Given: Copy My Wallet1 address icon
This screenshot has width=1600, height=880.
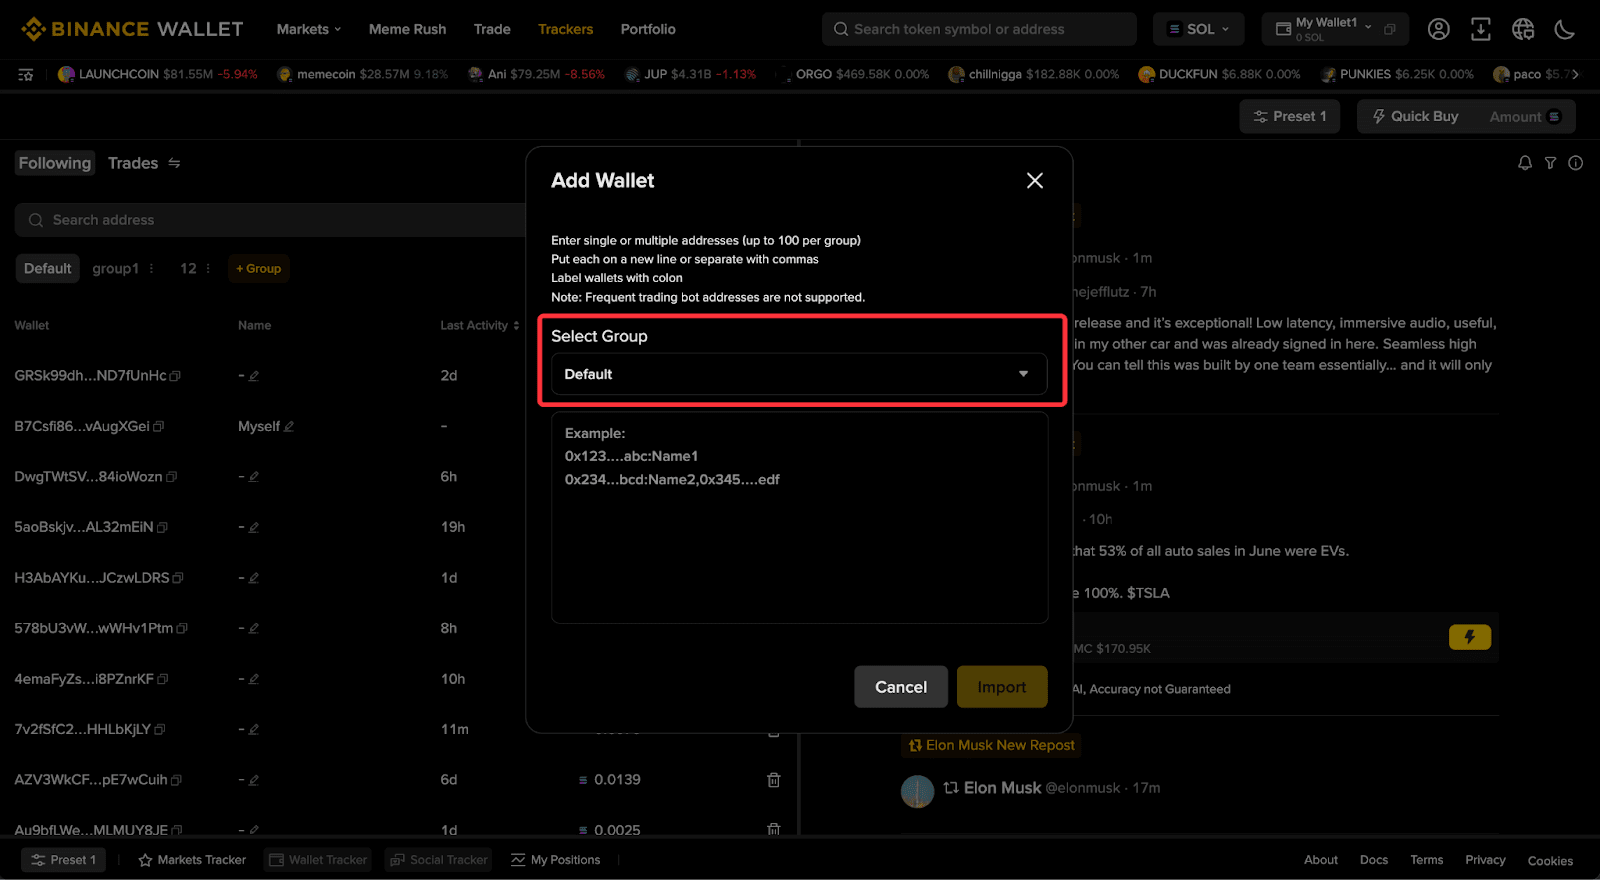Looking at the screenshot, I should click(1390, 29).
